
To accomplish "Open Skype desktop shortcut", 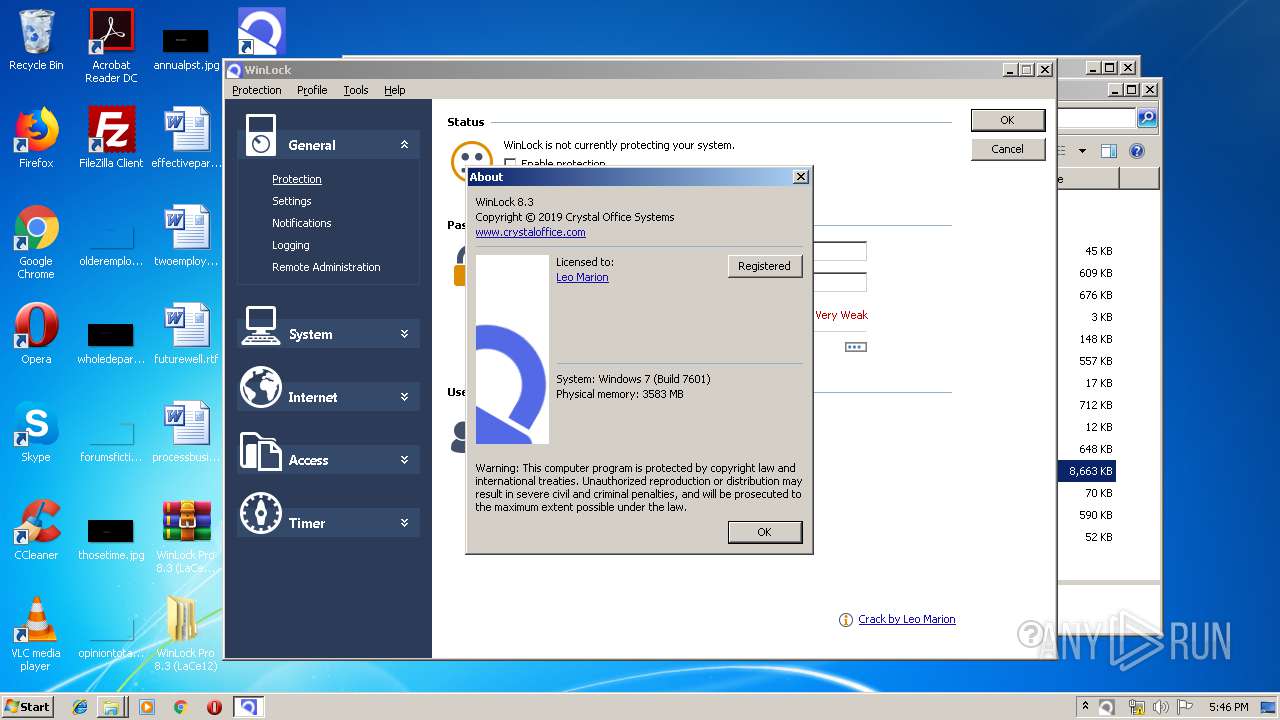I will [36, 432].
